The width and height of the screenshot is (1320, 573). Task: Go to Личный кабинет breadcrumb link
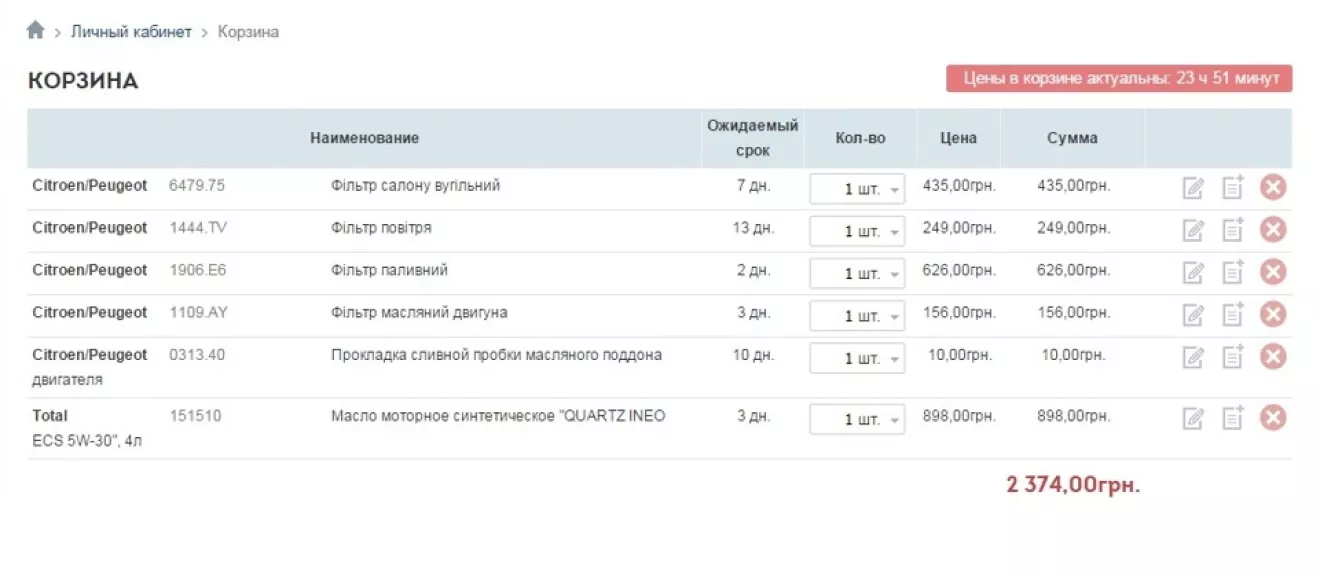pos(130,32)
